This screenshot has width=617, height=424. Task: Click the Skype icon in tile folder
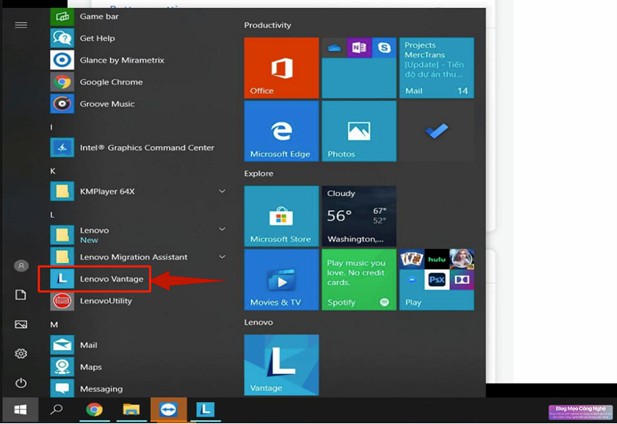coord(384,48)
